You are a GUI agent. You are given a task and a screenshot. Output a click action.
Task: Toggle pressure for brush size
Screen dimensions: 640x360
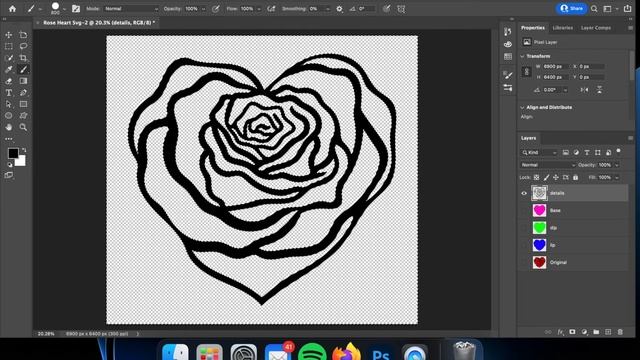click(386, 9)
